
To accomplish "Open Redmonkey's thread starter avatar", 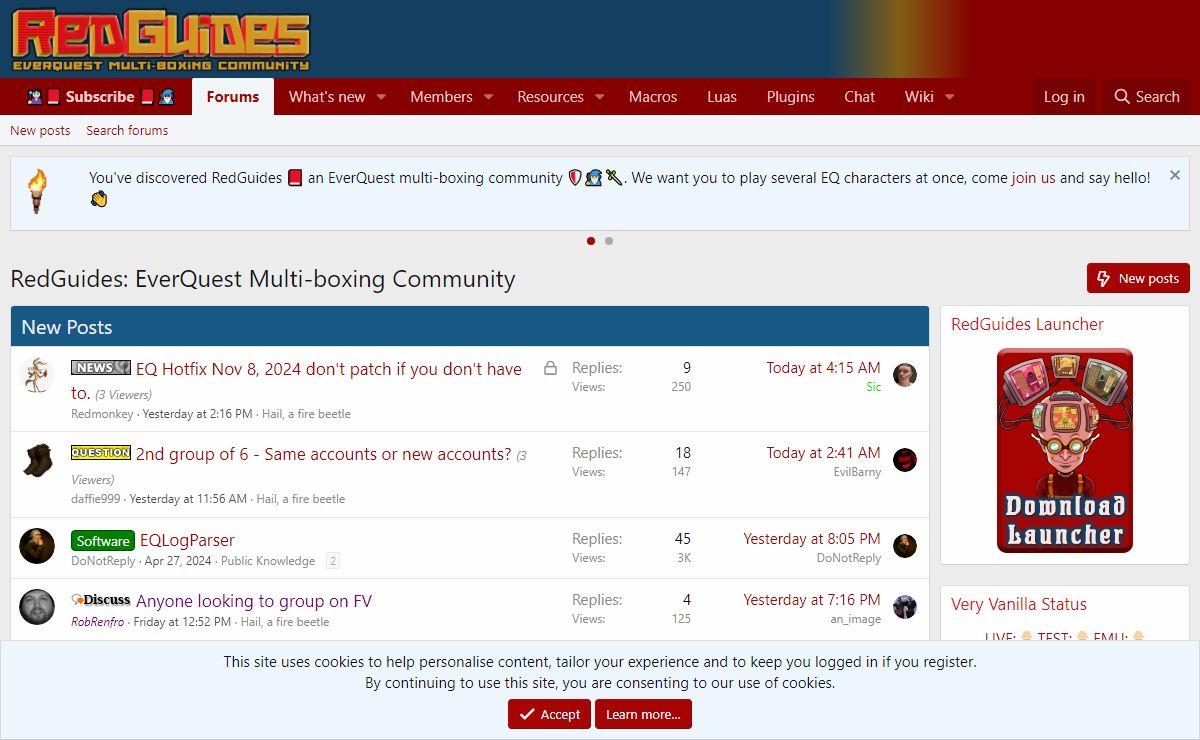I will click(37, 375).
